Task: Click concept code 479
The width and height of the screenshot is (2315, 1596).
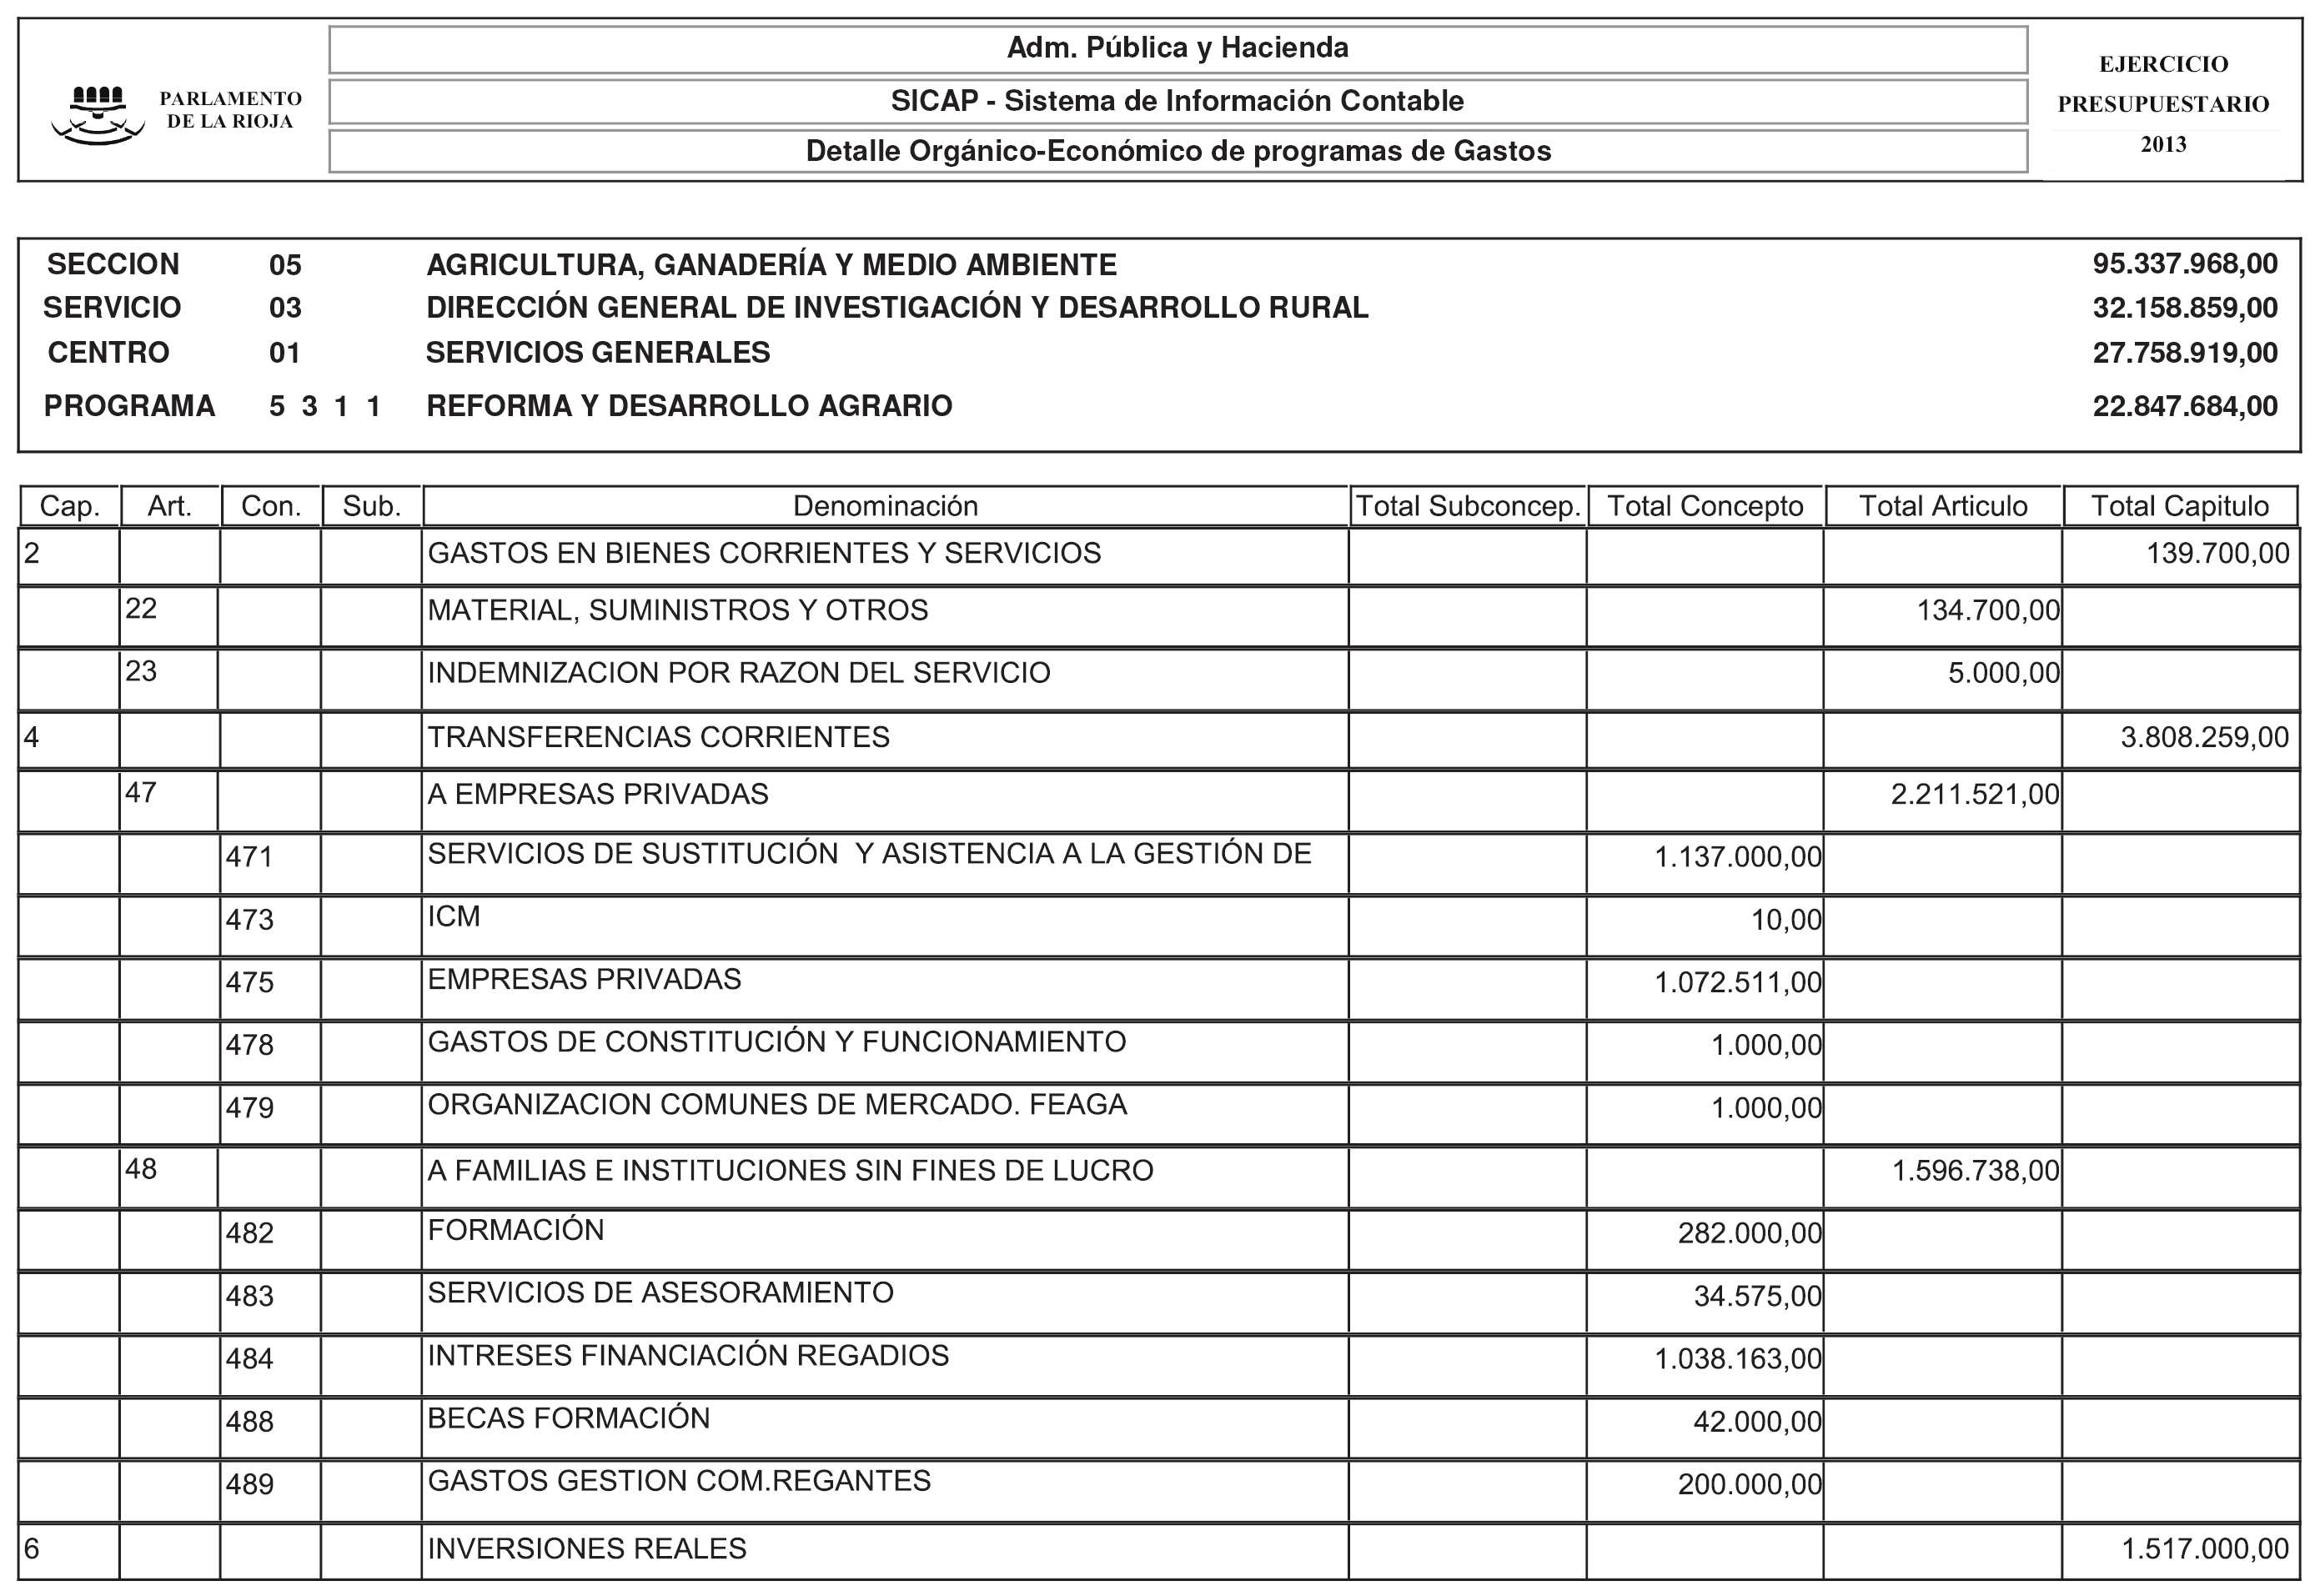Action: pyautogui.click(x=250, y=1108)
